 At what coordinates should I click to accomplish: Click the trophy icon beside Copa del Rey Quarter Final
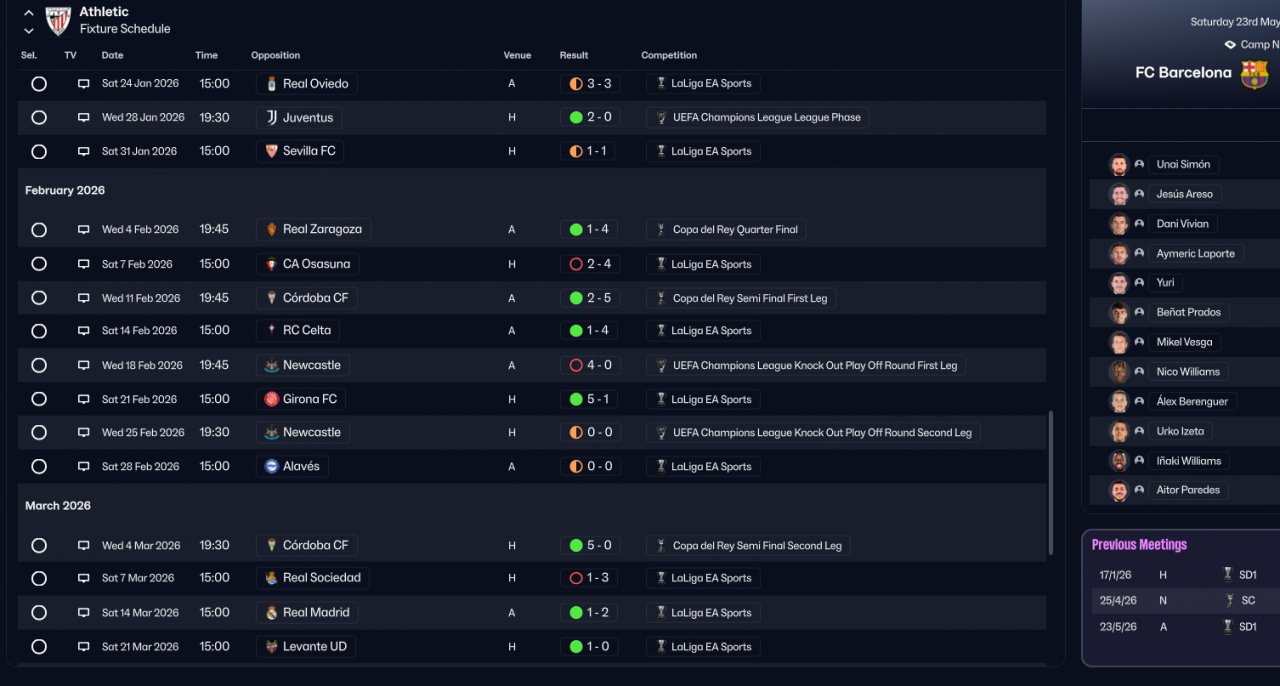click(x=660, y=230)
